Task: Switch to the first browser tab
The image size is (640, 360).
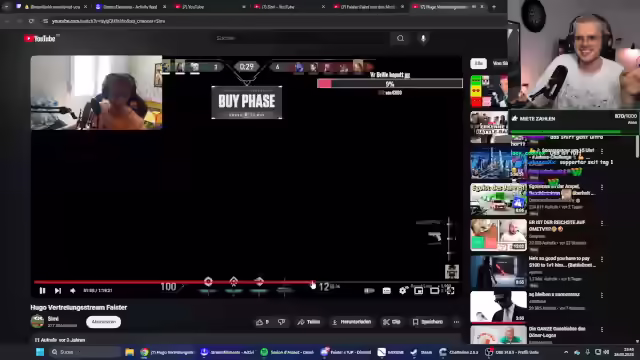Action: point(50,7)
